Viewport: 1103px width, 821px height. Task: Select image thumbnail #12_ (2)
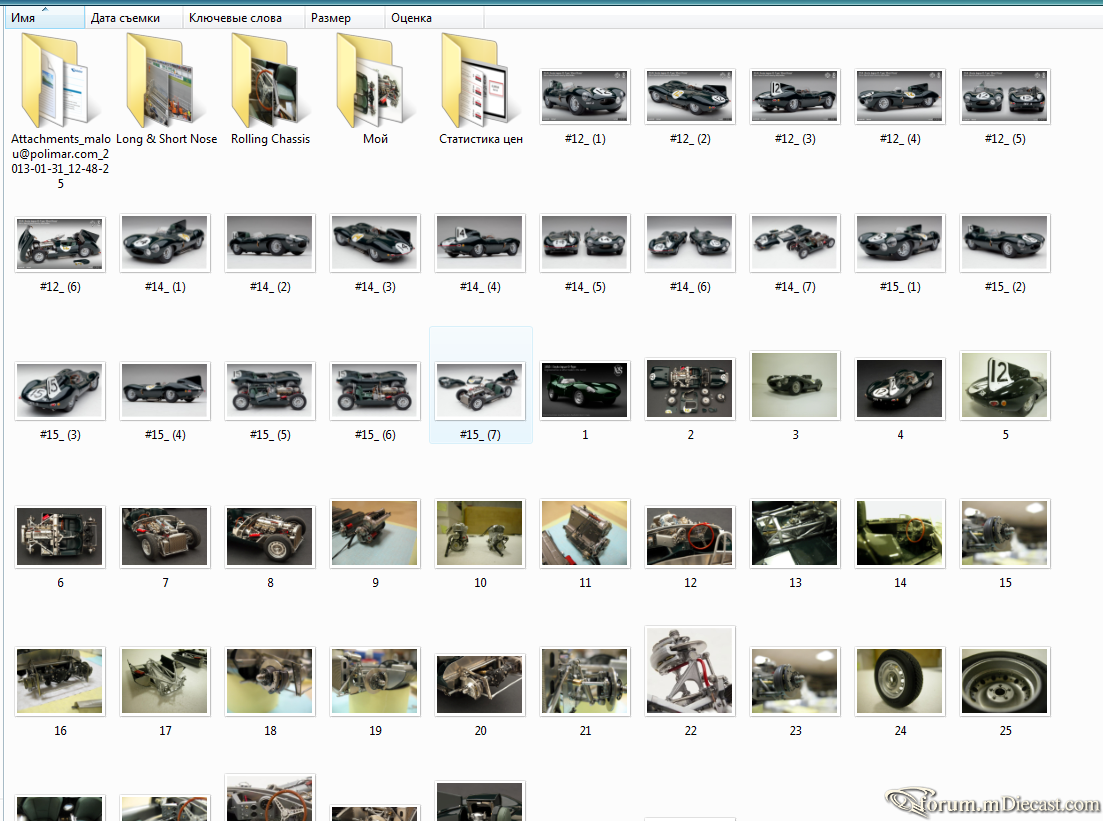pos(690,96)
